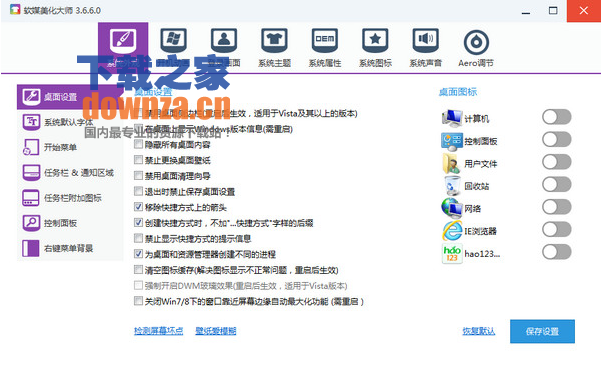Click the 回收站 recycle bin icon
Screen dimensions: 603x385
click(452, 186)
